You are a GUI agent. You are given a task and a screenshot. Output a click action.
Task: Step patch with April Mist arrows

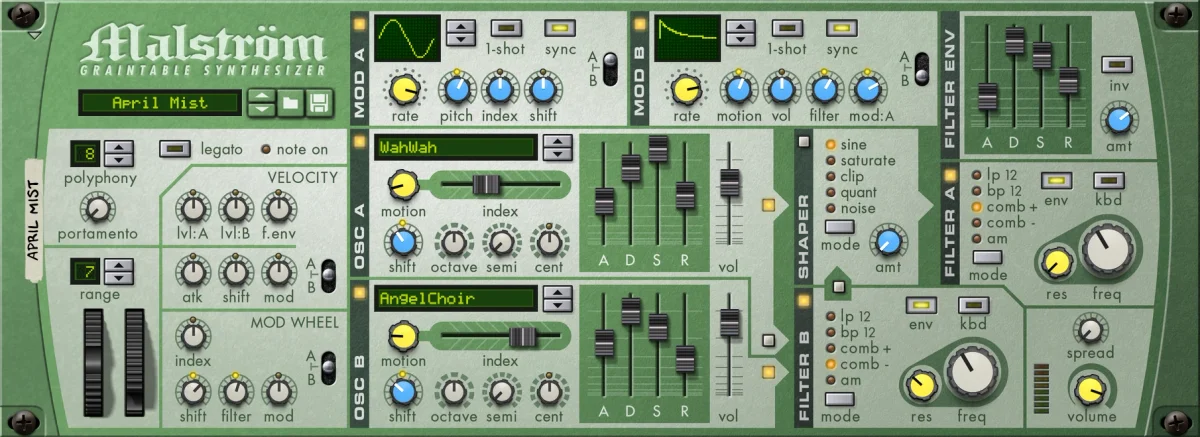[261, 102]
